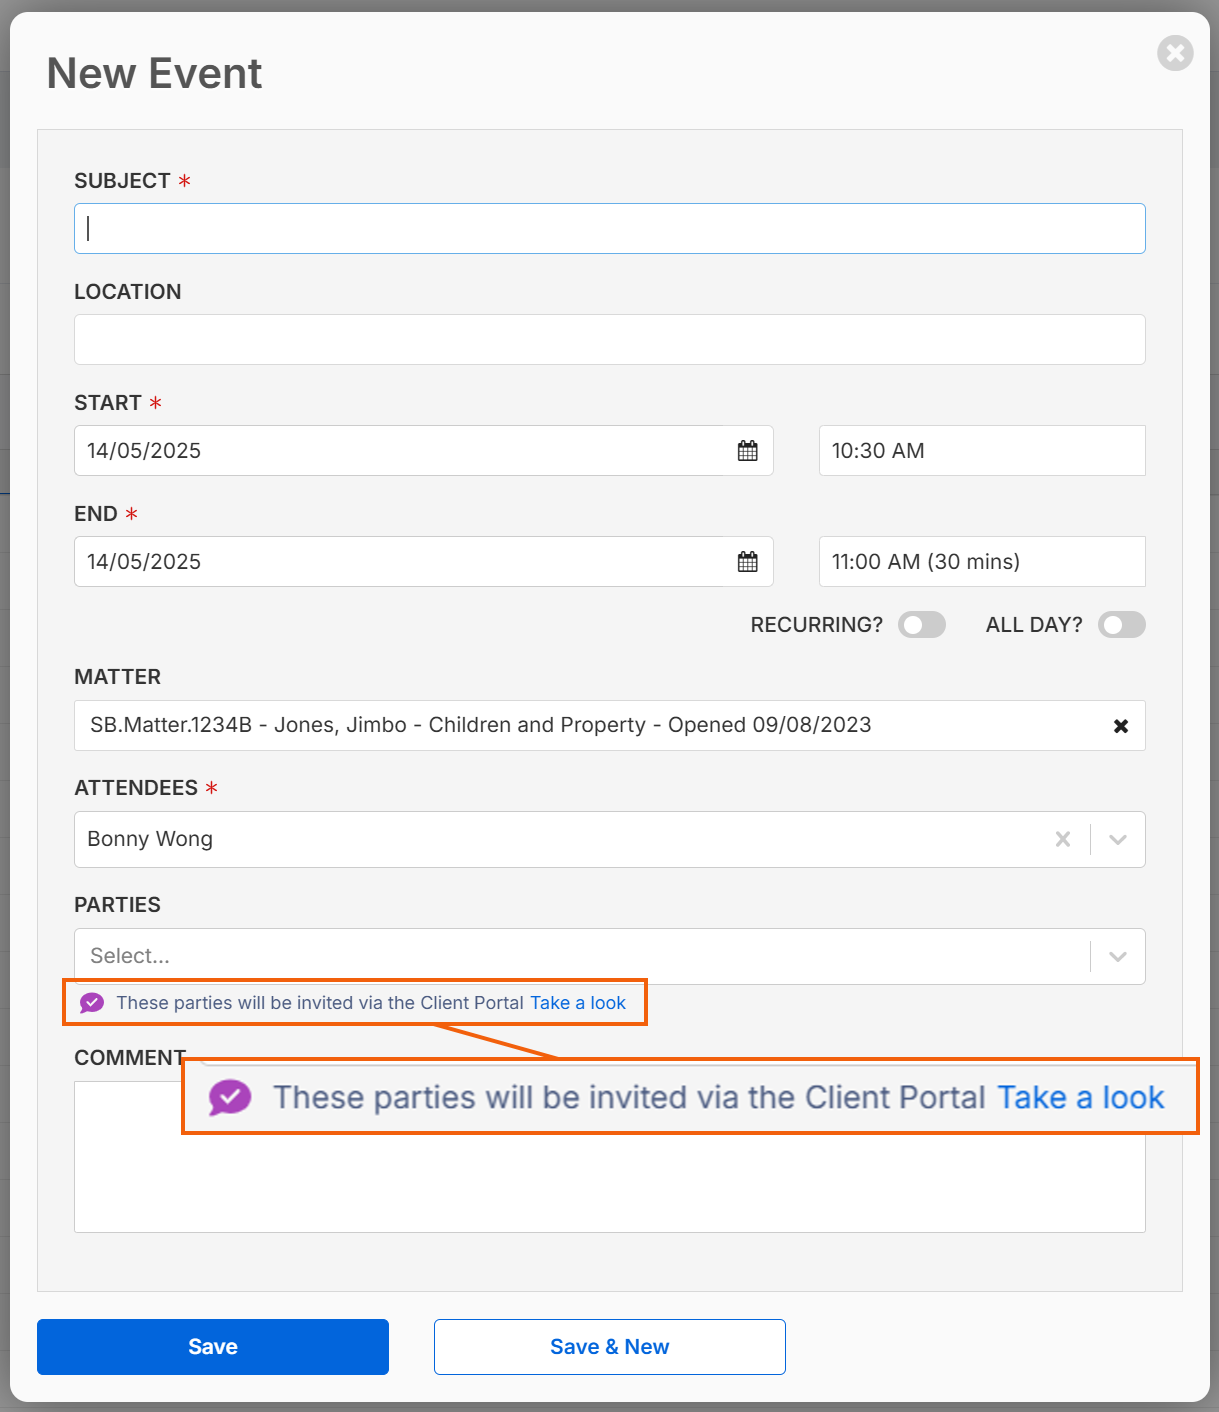Close the New Event dialog
This screenshot has width=1219, height=1412.
[x=1175, y=53]
